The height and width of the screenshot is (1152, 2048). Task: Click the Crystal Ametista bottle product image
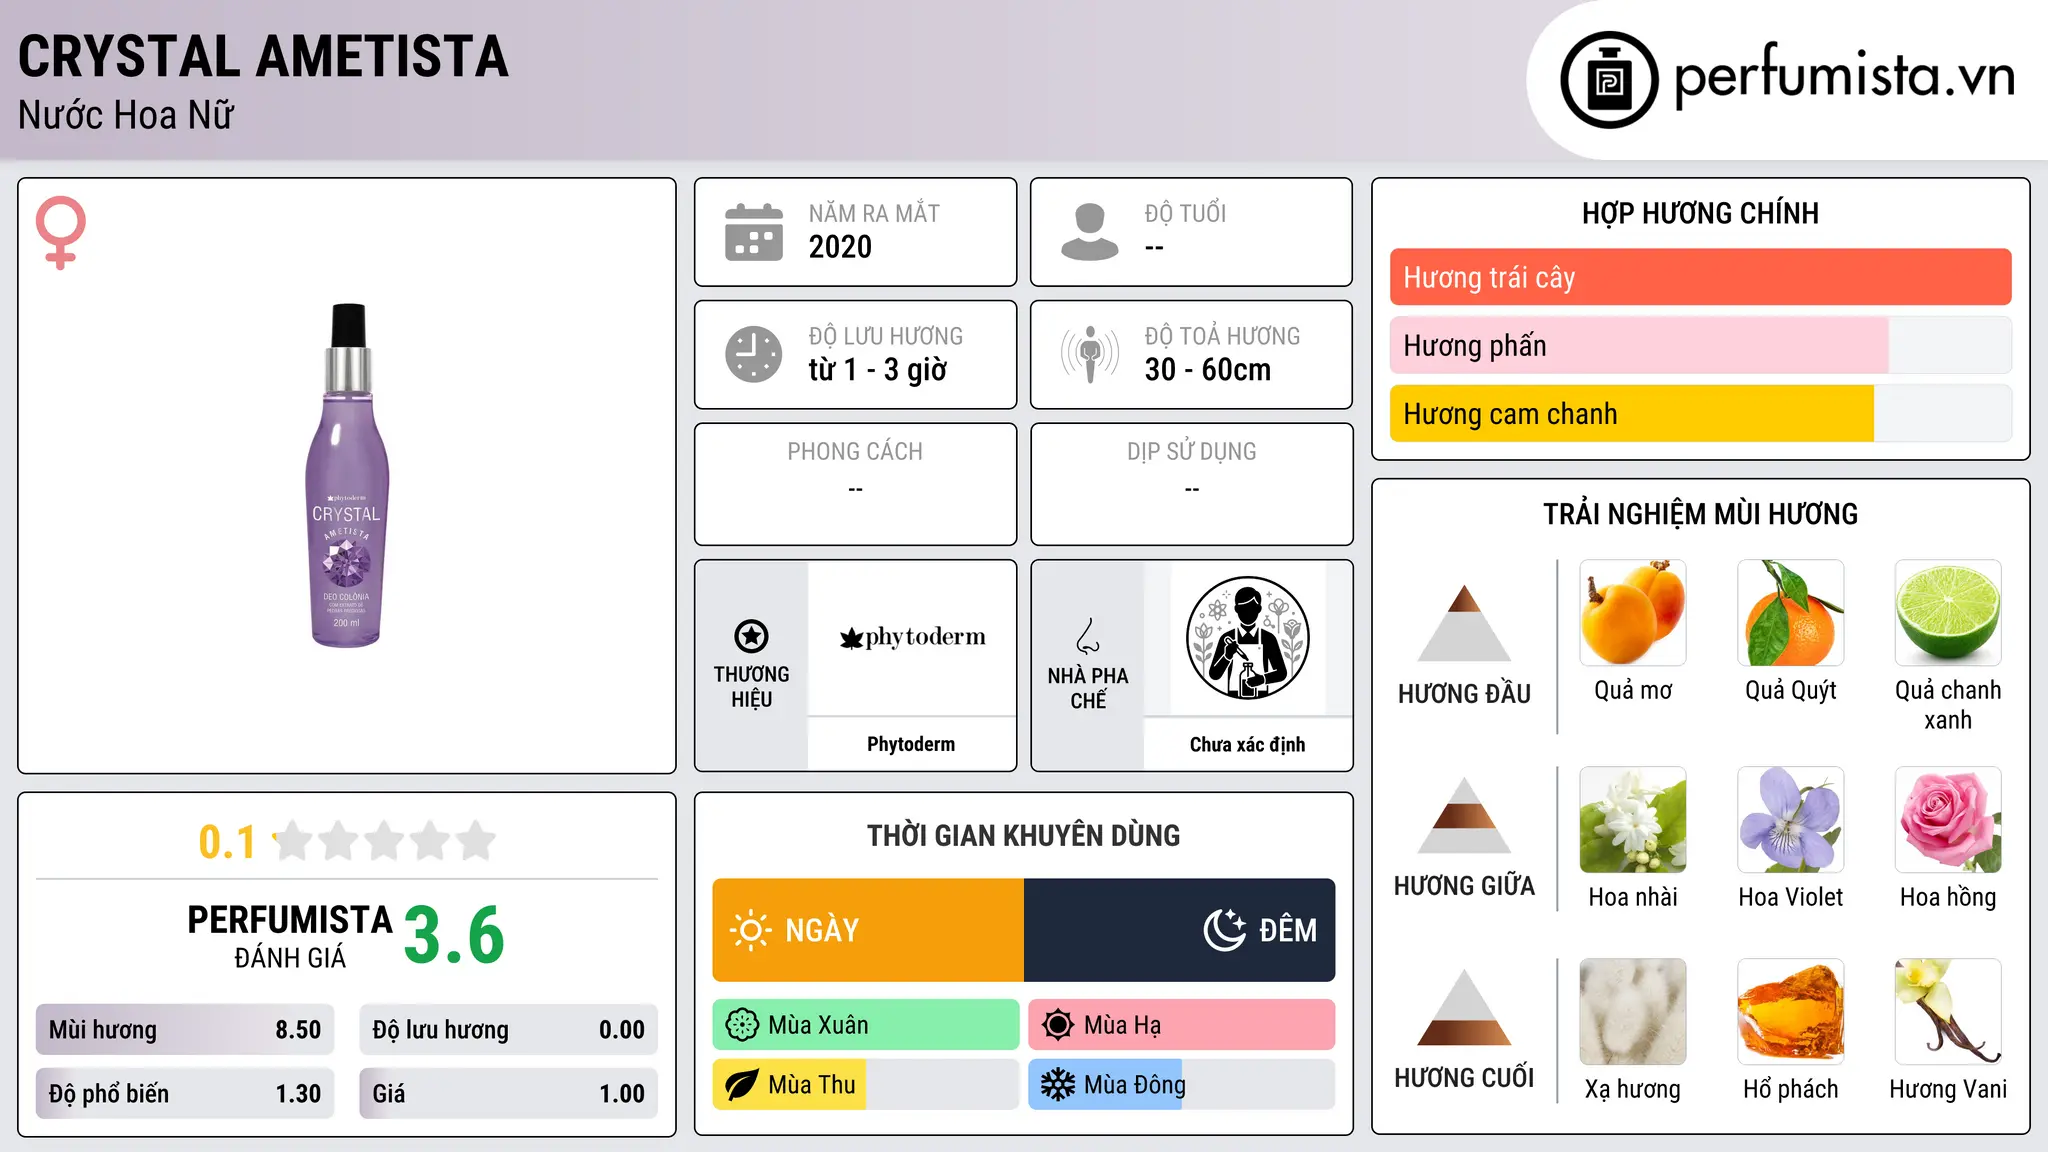pyautogui.click(x=347, y=476)
